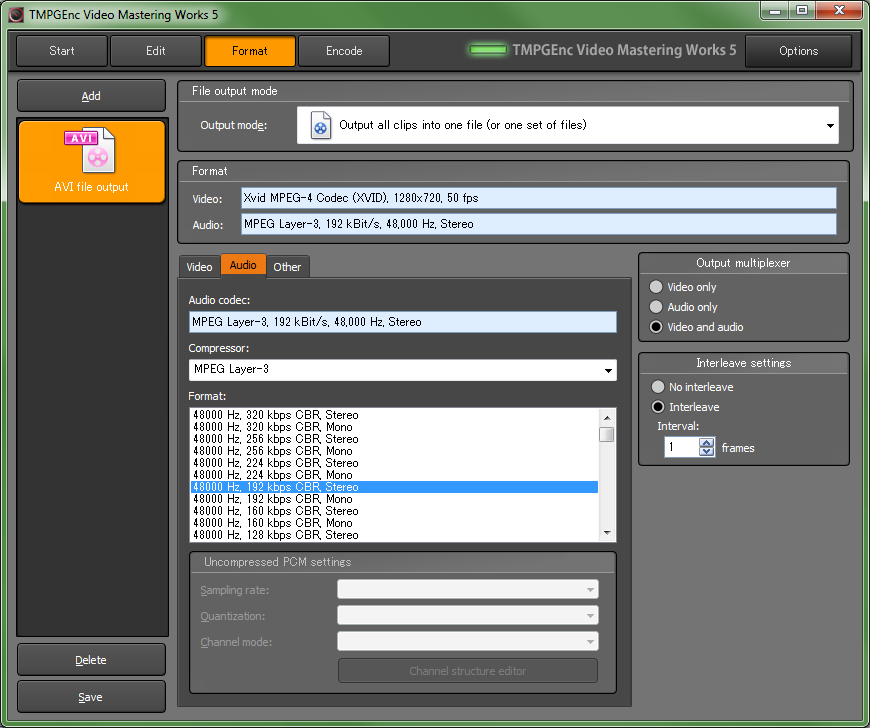Click the Delete button

[92, 660]
